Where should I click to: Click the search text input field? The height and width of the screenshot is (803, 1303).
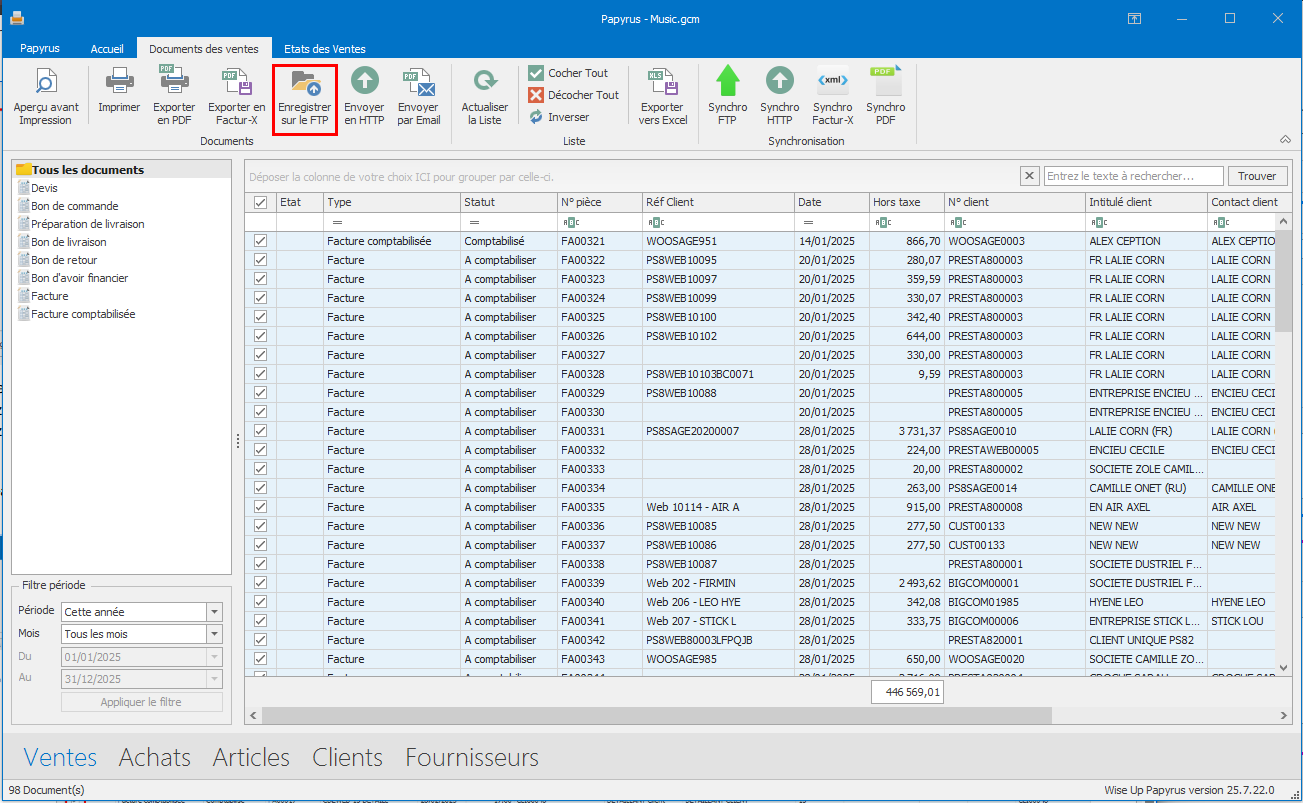[x=1133, y=176]
